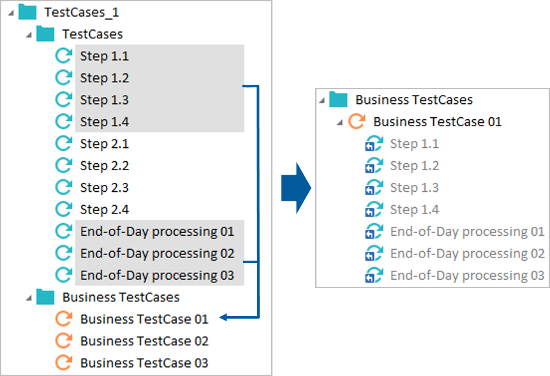Click the reference icon of End-of-Day processing 03 in right panel
The image size is (550, 376).
click(x=374, y=275)
